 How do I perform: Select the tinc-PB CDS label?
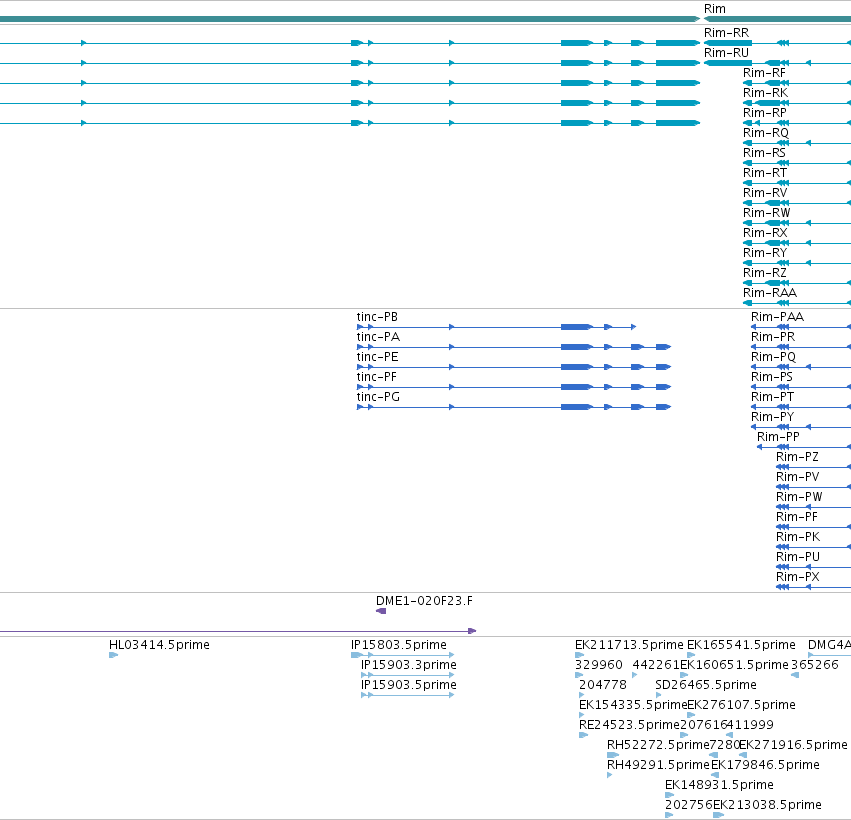click(x=377, y=317)
